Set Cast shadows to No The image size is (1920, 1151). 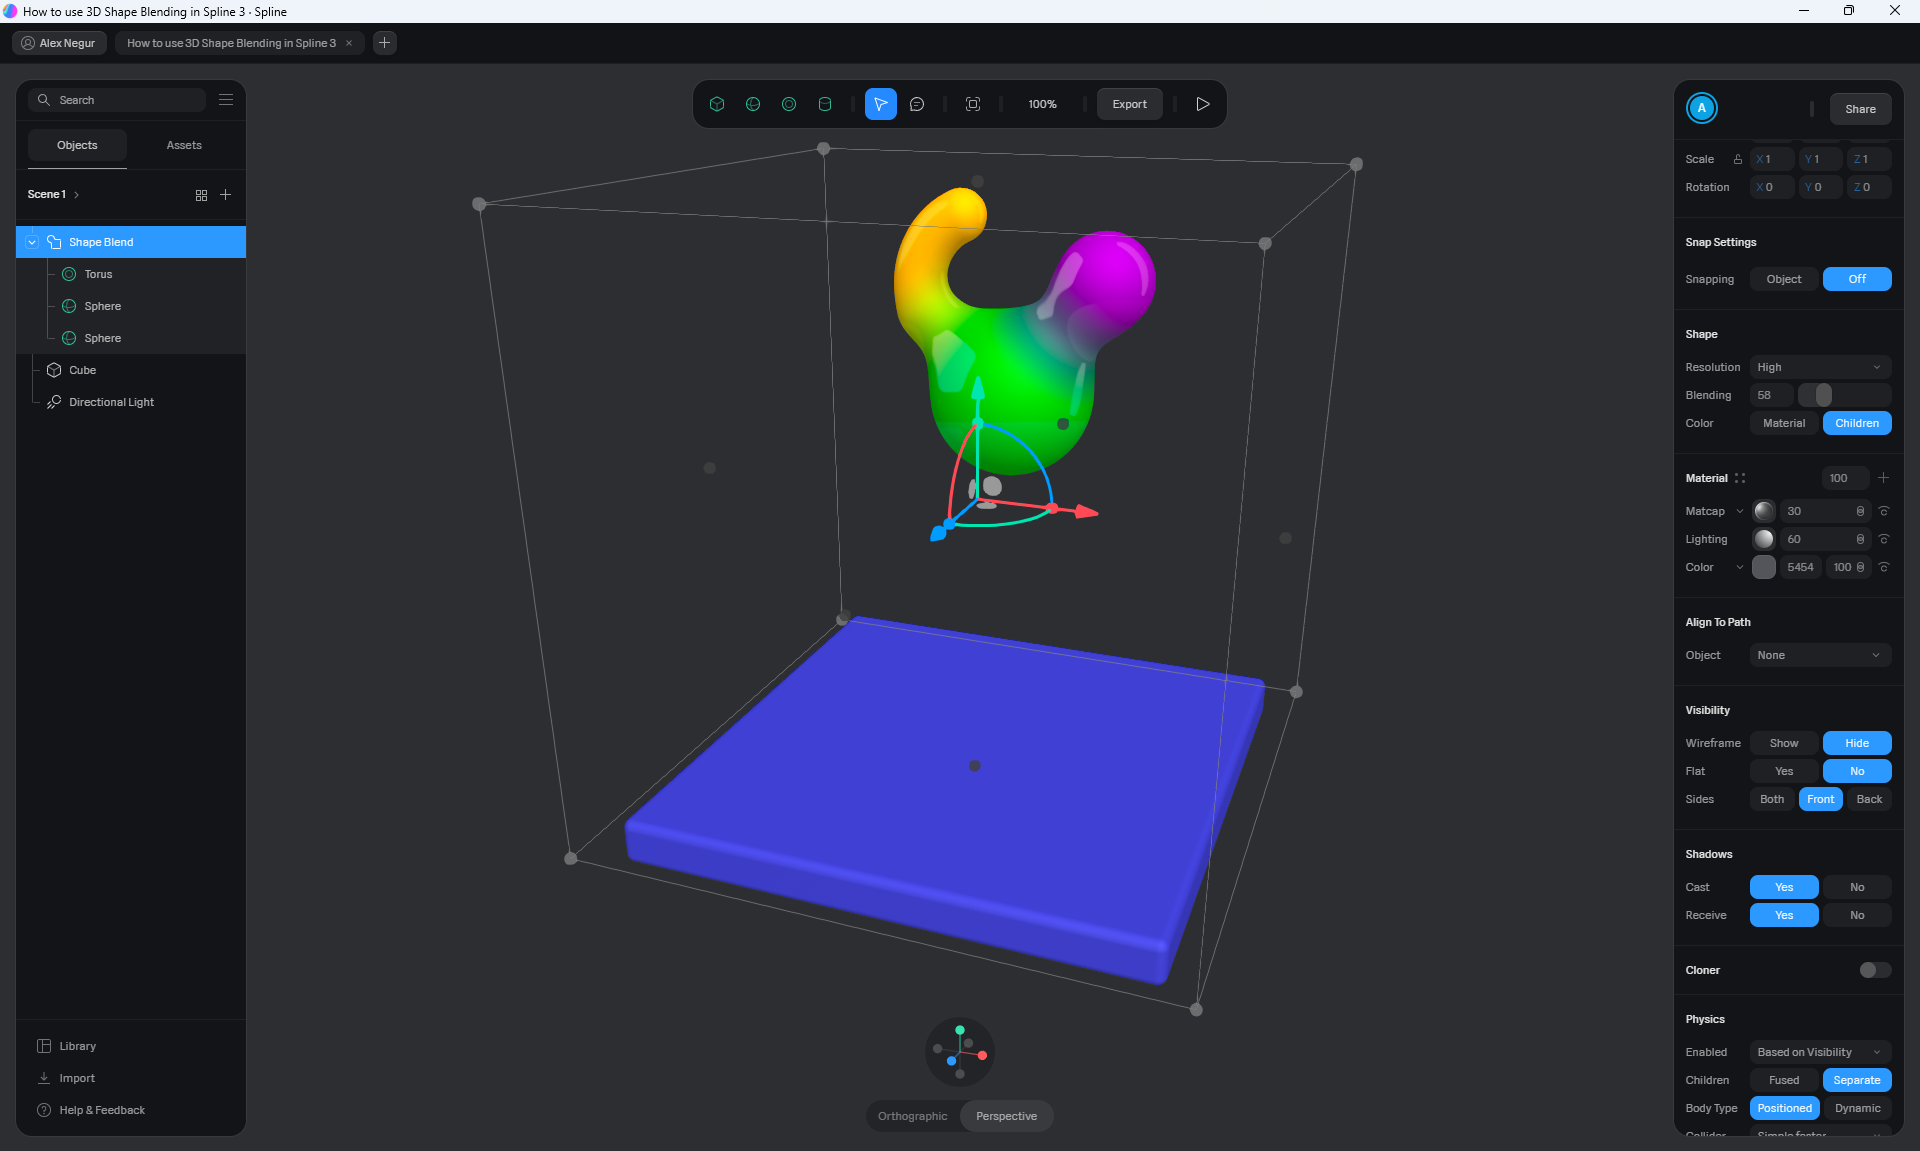point(1856,887)
